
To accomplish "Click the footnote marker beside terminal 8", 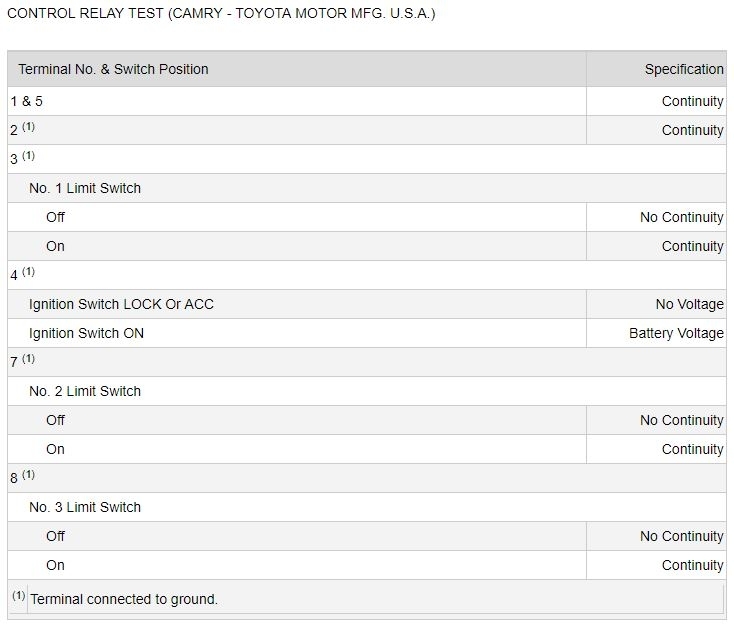I will [28, 475].
